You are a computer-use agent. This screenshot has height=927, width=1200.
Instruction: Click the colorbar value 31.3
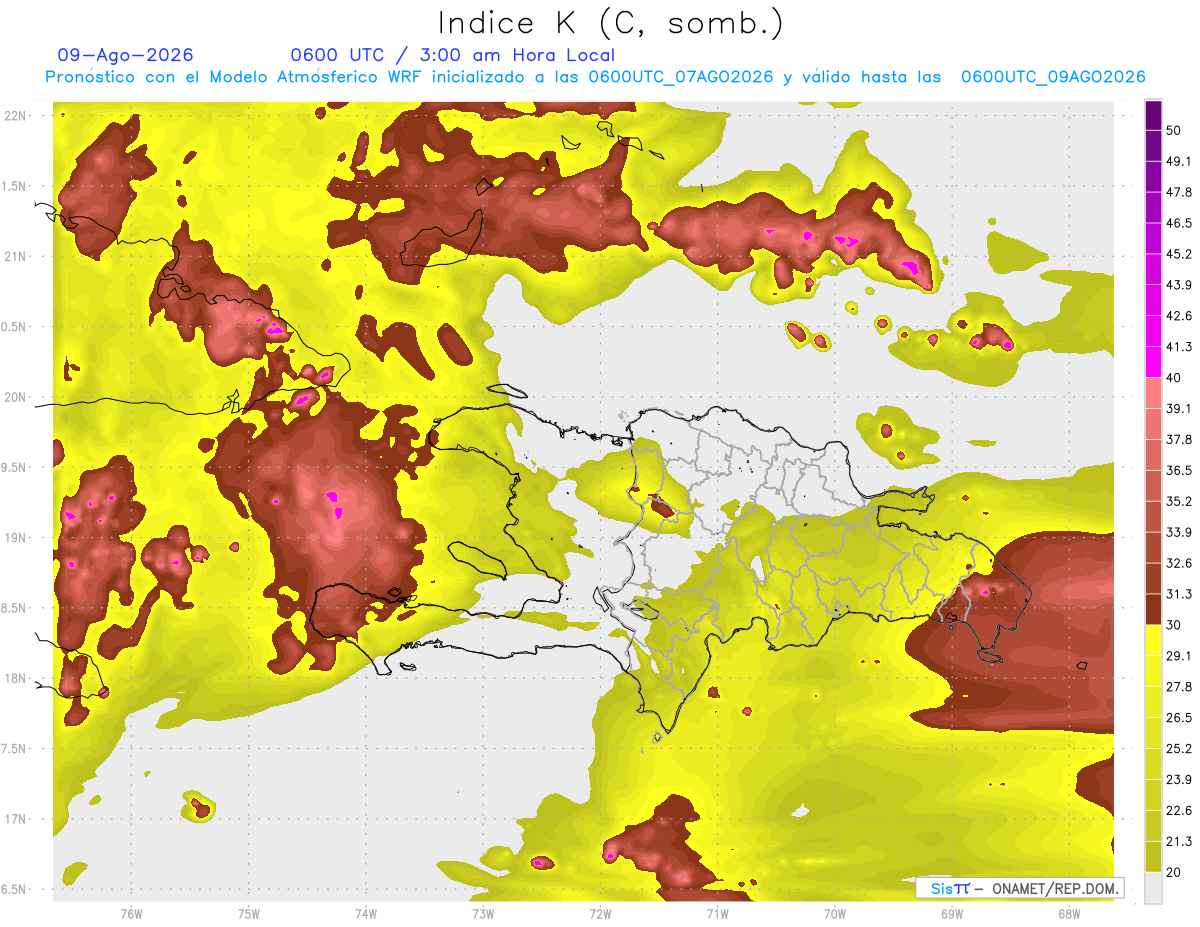(x=1179, y=594)
